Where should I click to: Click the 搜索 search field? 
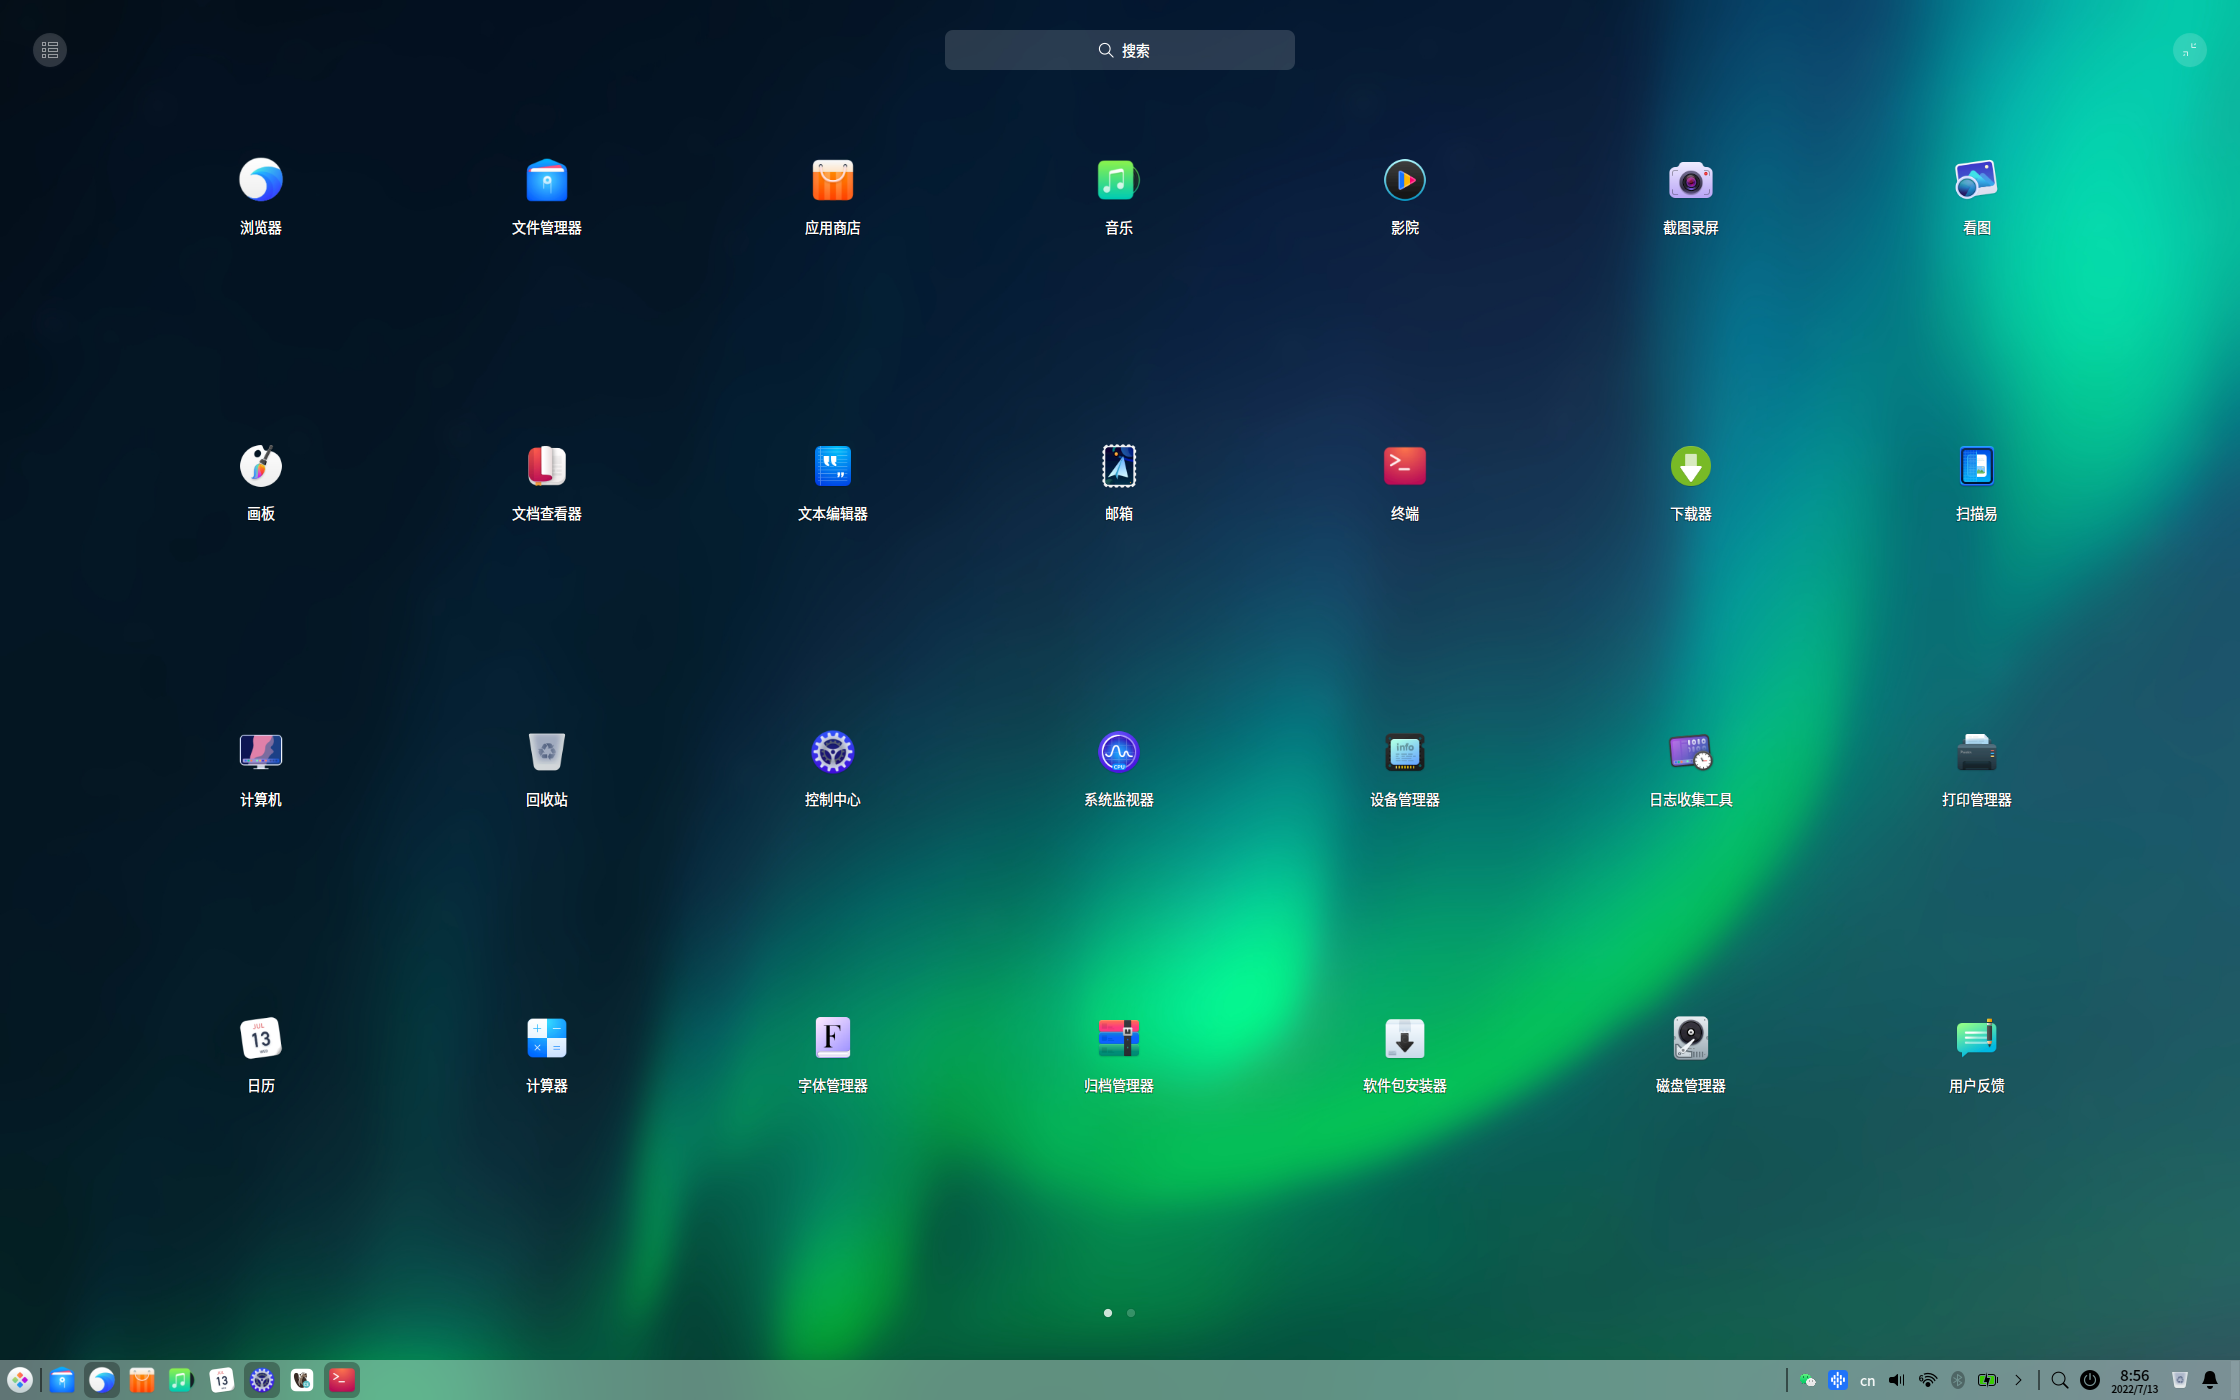pos(1119,50)
